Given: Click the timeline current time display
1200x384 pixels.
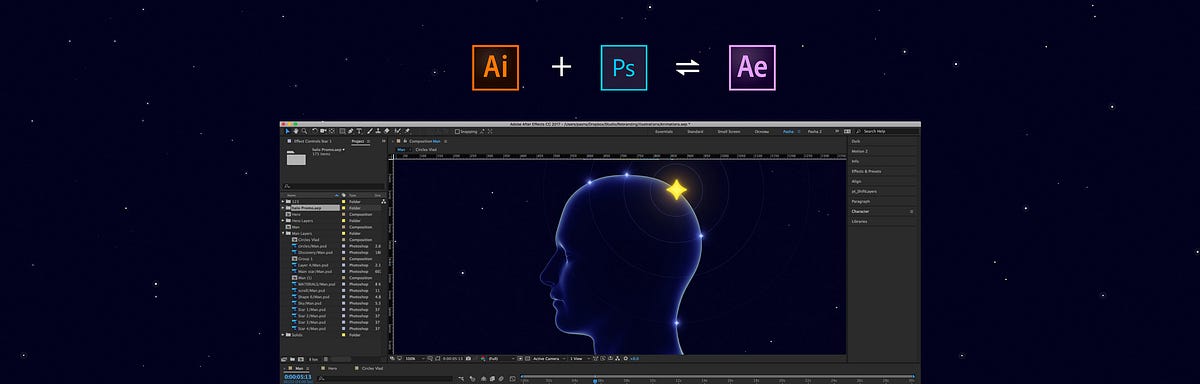Looking at the screenshot, I should tap(298, 376).
